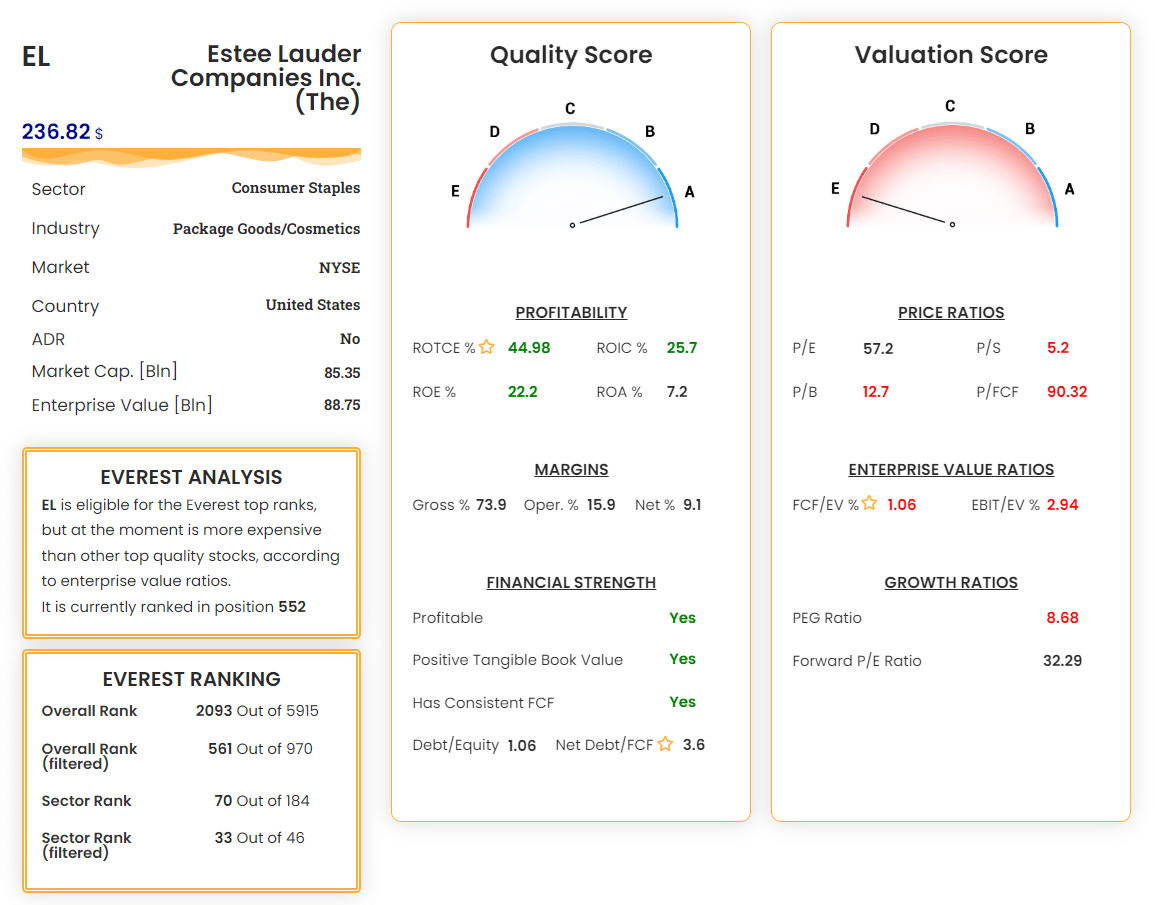Click the Estee Lauder Companies Inc. name
The image size is (1155, 905).
pos(266,77)
